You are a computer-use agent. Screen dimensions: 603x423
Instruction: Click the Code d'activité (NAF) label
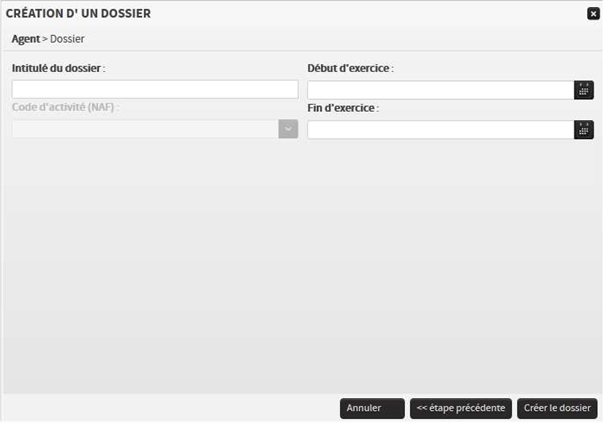tap(65, 107)
